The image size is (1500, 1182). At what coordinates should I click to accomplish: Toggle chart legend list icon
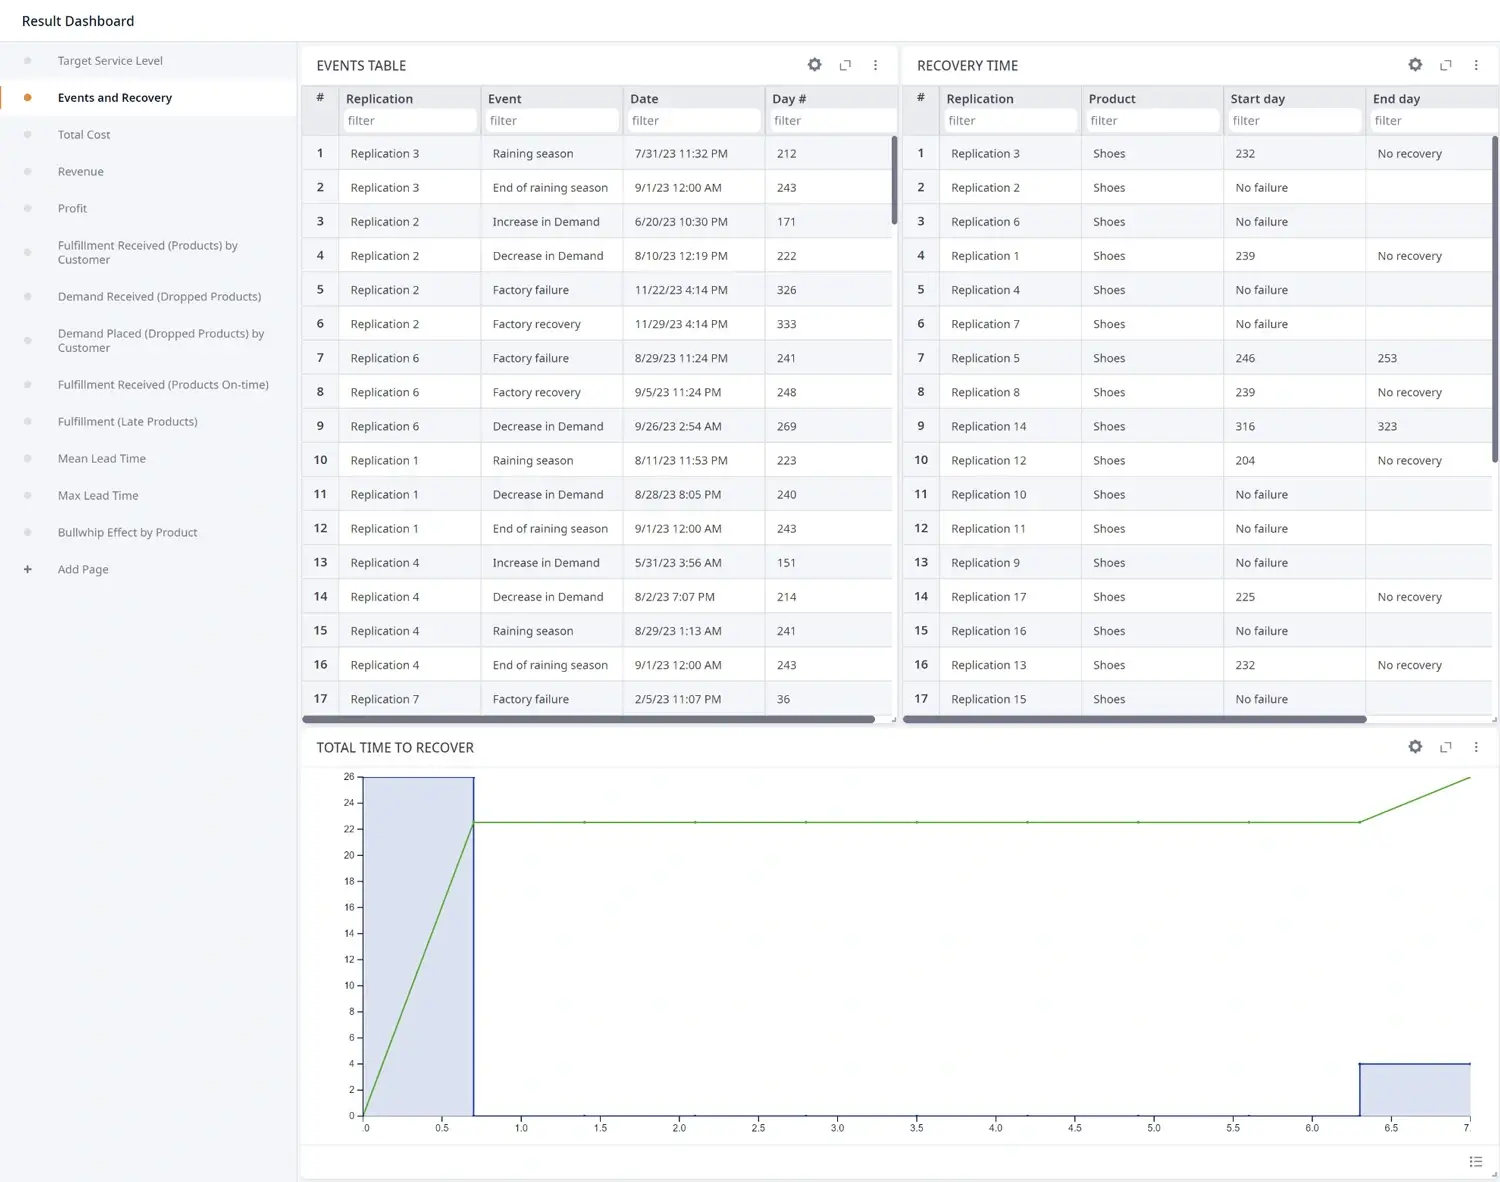tap(1475, 1161)
